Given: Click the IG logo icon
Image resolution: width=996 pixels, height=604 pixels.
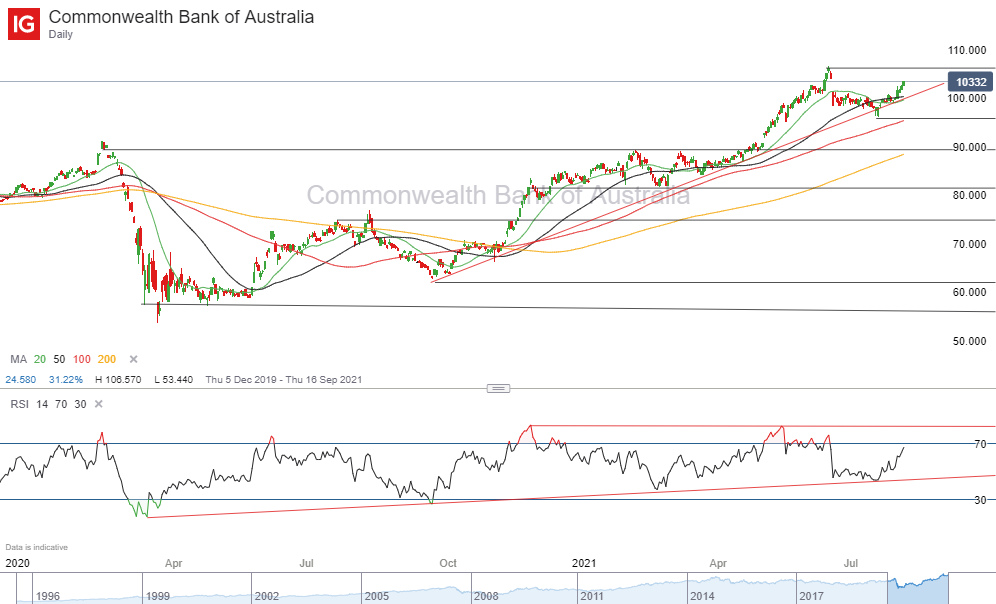Looking at the screenshot, I should pos(24,24).
